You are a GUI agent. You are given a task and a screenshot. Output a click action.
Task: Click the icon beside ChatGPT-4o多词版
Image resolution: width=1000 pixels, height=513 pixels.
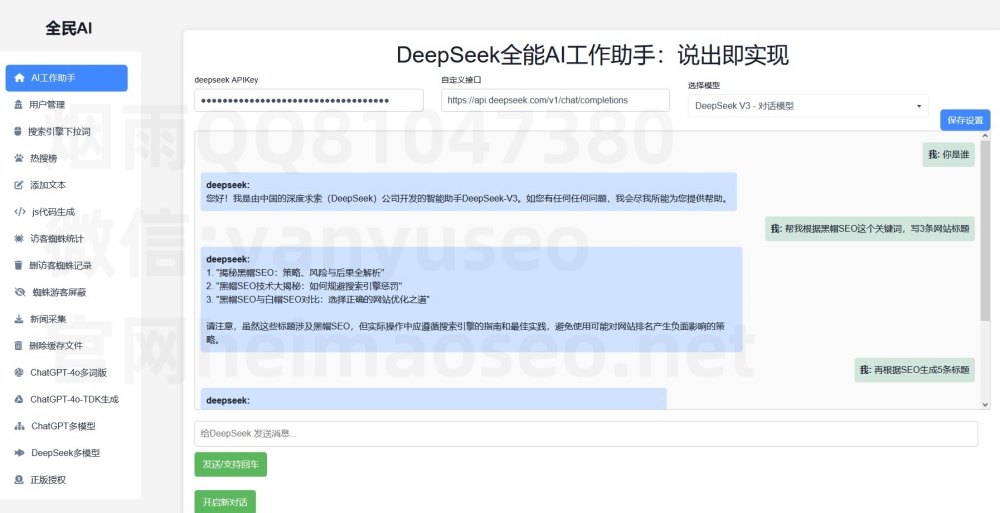[18, 373]
